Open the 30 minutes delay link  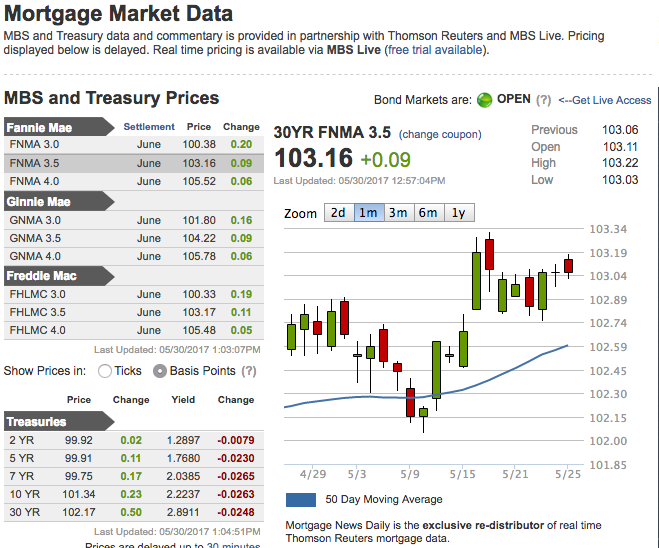pyautogui.click(x=233, y=545)
